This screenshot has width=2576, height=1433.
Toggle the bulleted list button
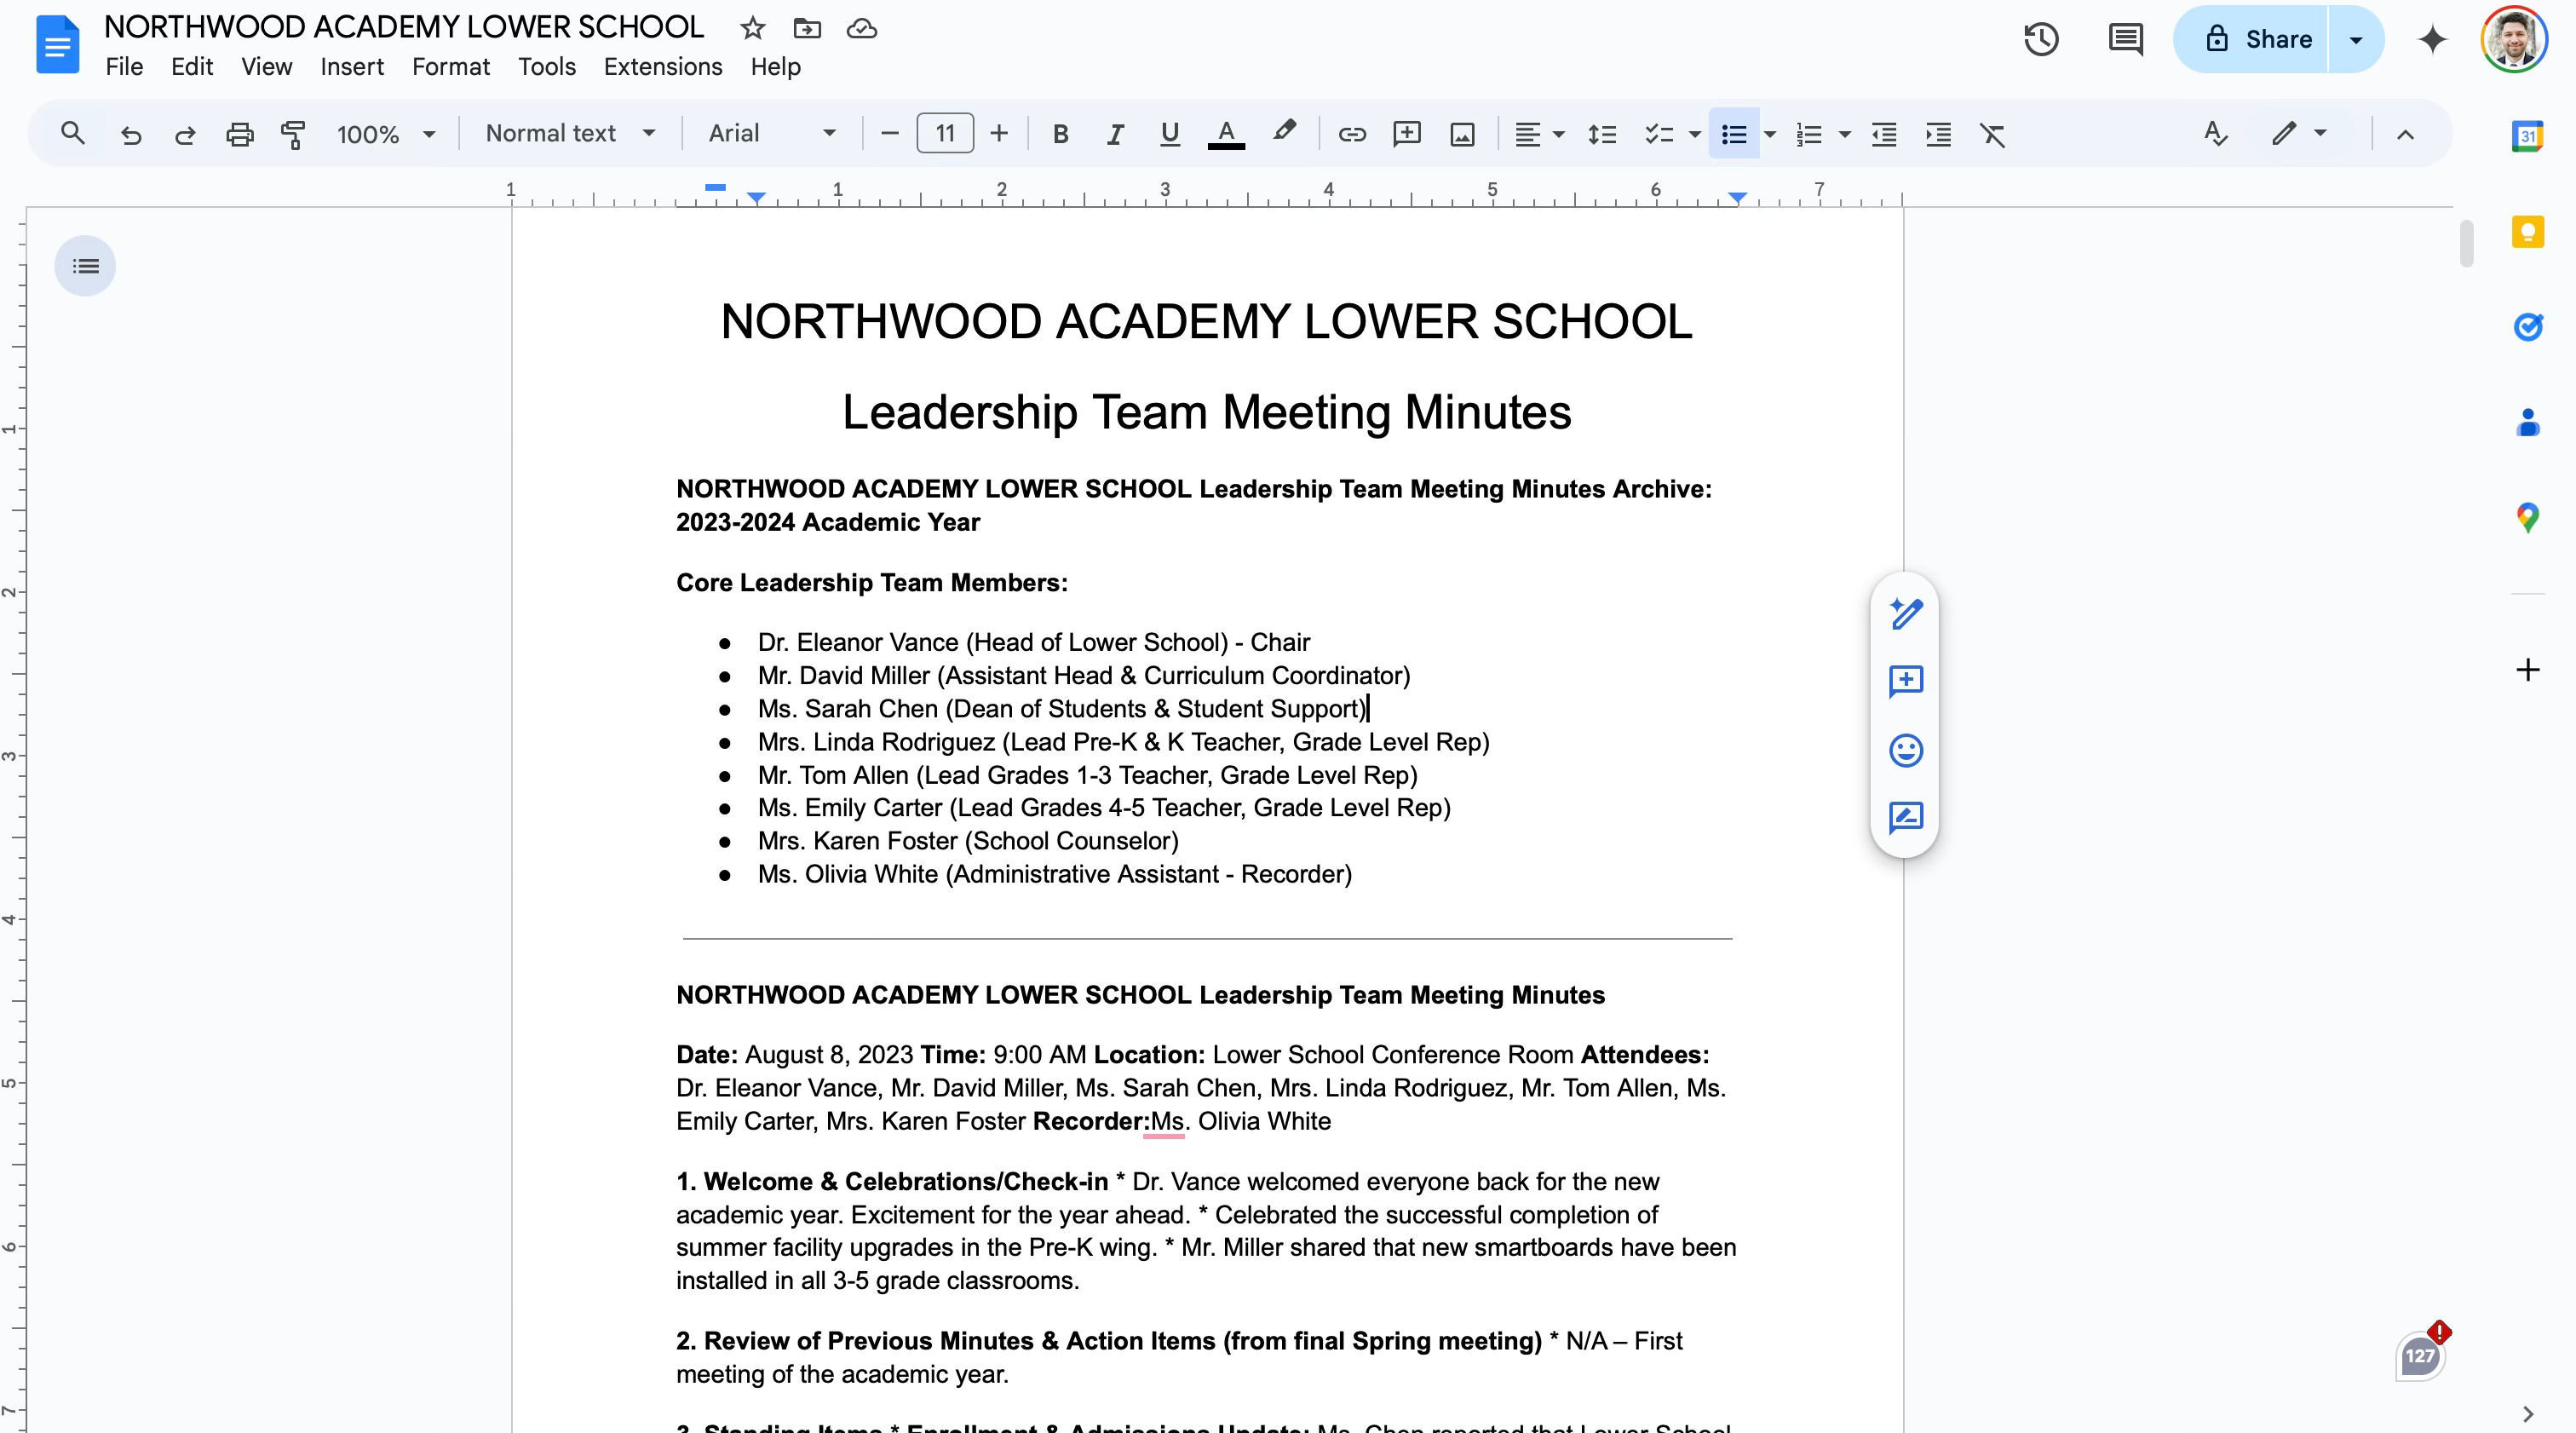pos(1734,134)
